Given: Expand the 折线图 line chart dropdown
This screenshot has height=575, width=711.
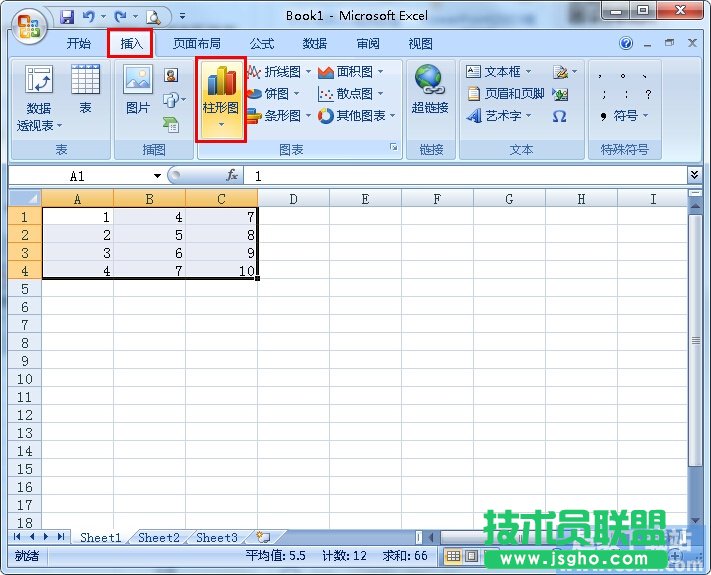Looking at the screenshot, I should [279, 72].
